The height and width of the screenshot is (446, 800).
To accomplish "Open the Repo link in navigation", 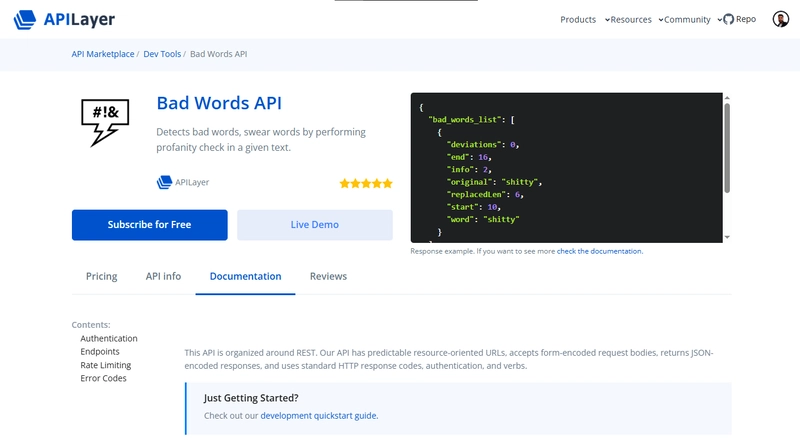I will tap(745, 19).
